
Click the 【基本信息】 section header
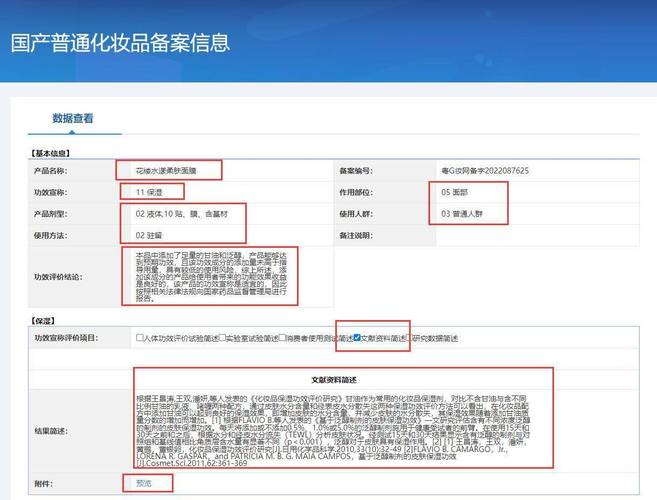[50, 153]
